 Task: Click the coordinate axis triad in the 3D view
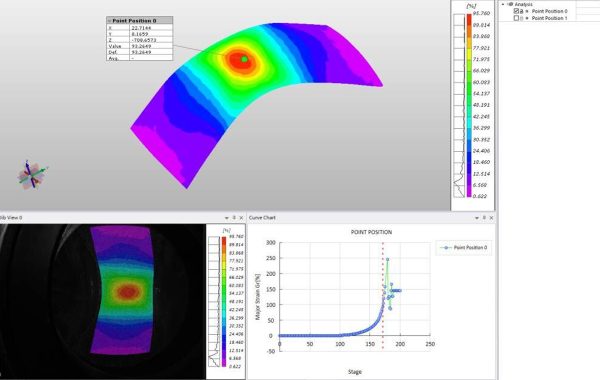click(32, 176)
